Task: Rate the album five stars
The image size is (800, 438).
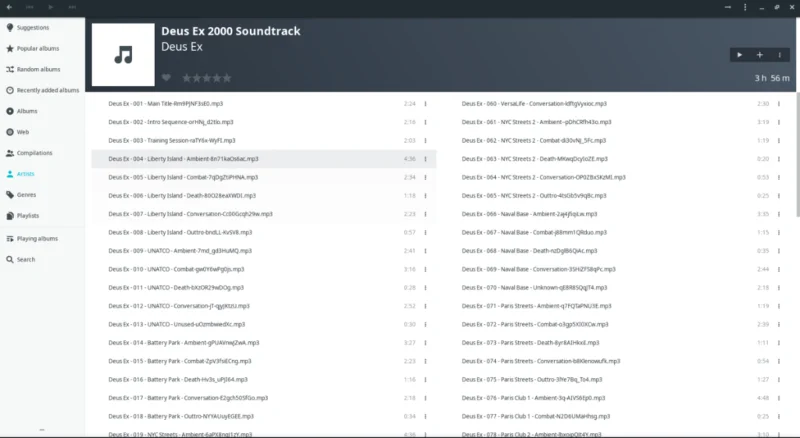Action: 227,78
